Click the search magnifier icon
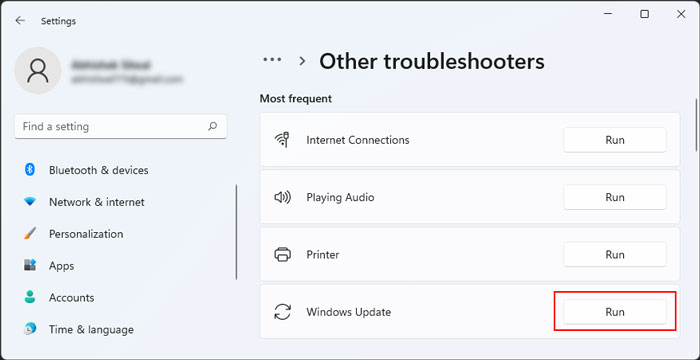 [x=212, y=126]
